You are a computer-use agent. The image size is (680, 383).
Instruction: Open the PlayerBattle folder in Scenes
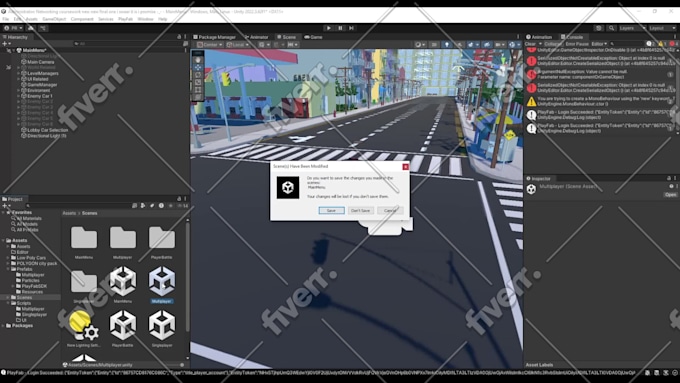(162, 237)
